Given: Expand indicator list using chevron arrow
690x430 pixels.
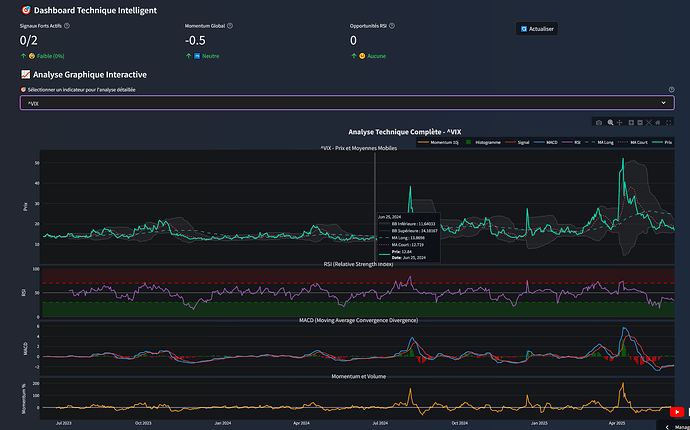Looking at the screenshot, I should click(x=664, y=102).
